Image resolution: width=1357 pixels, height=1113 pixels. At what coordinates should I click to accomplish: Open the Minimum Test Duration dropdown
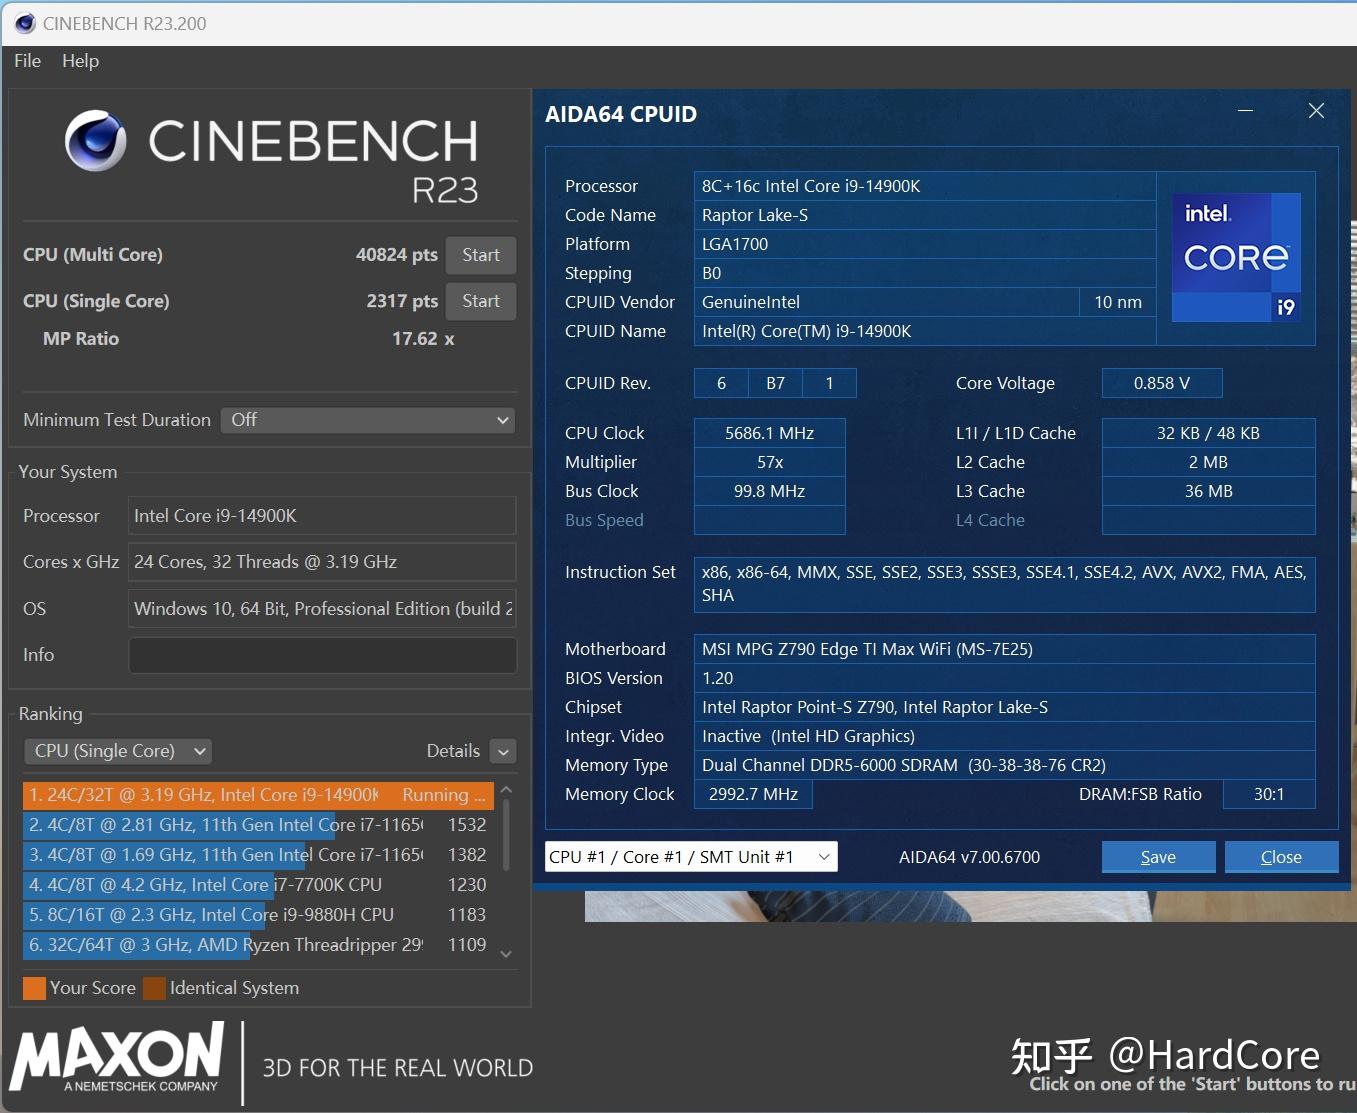(x=368, y=420)
